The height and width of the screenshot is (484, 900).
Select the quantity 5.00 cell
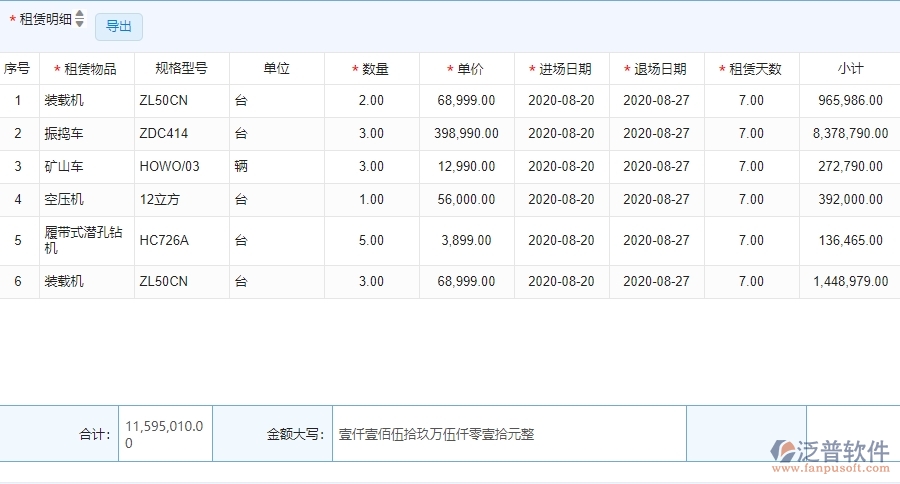pos(371,241)
